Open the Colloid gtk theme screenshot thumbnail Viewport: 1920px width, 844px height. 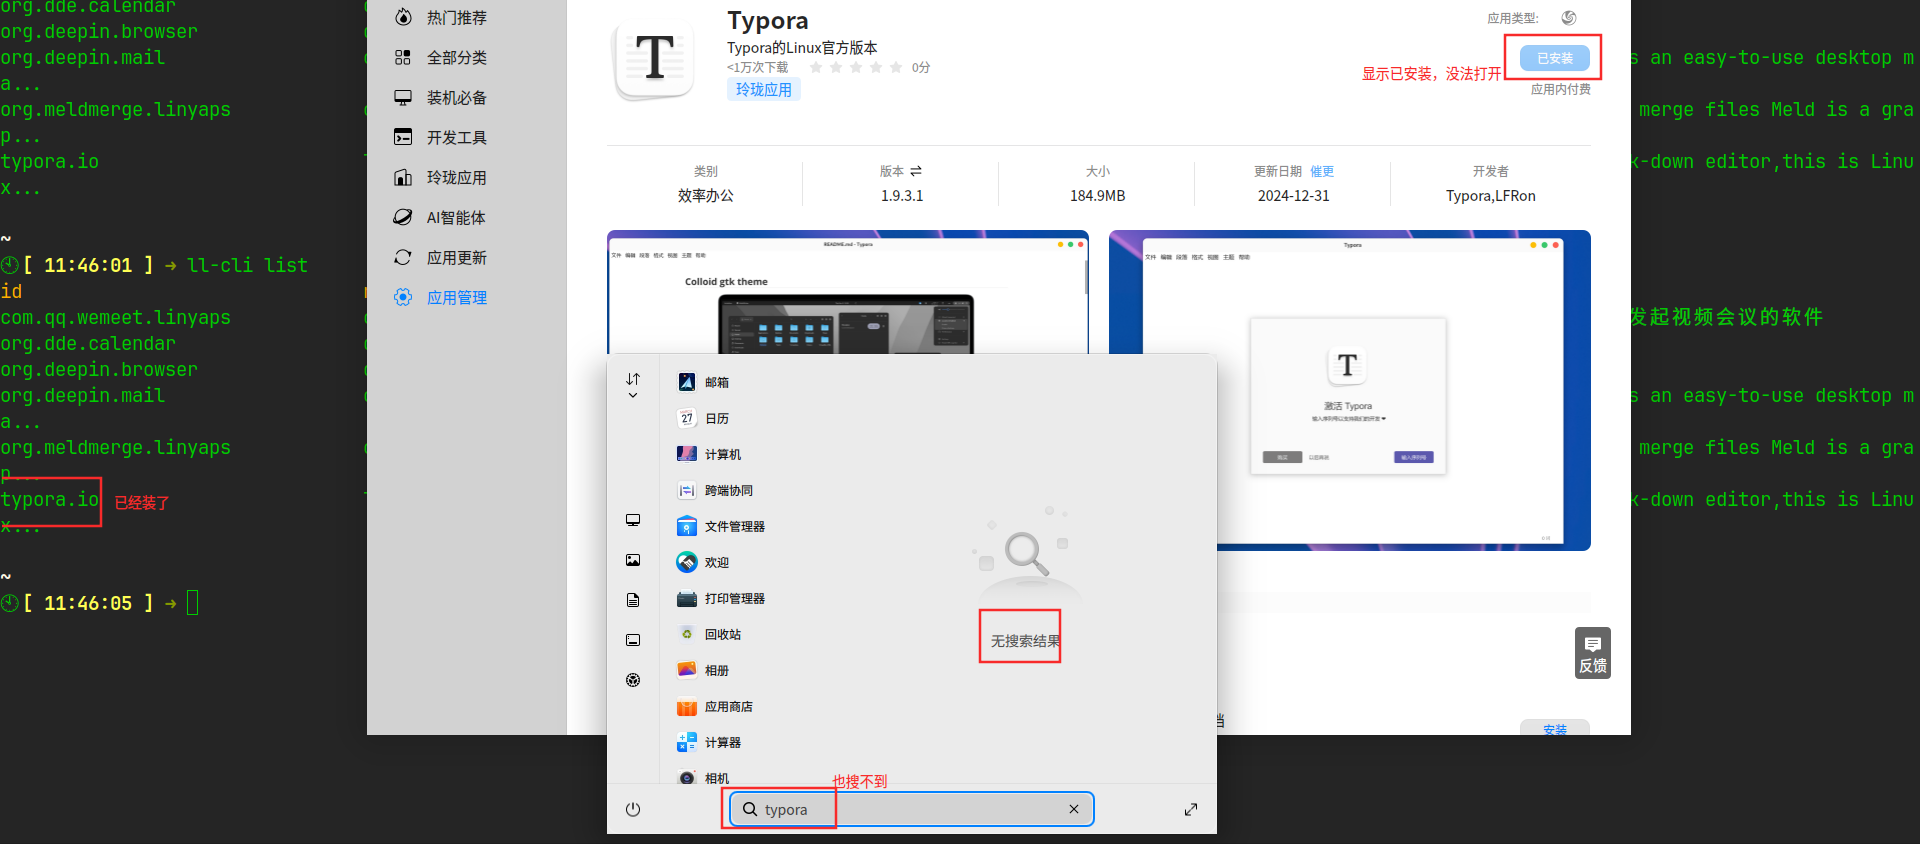click(847, 292)
